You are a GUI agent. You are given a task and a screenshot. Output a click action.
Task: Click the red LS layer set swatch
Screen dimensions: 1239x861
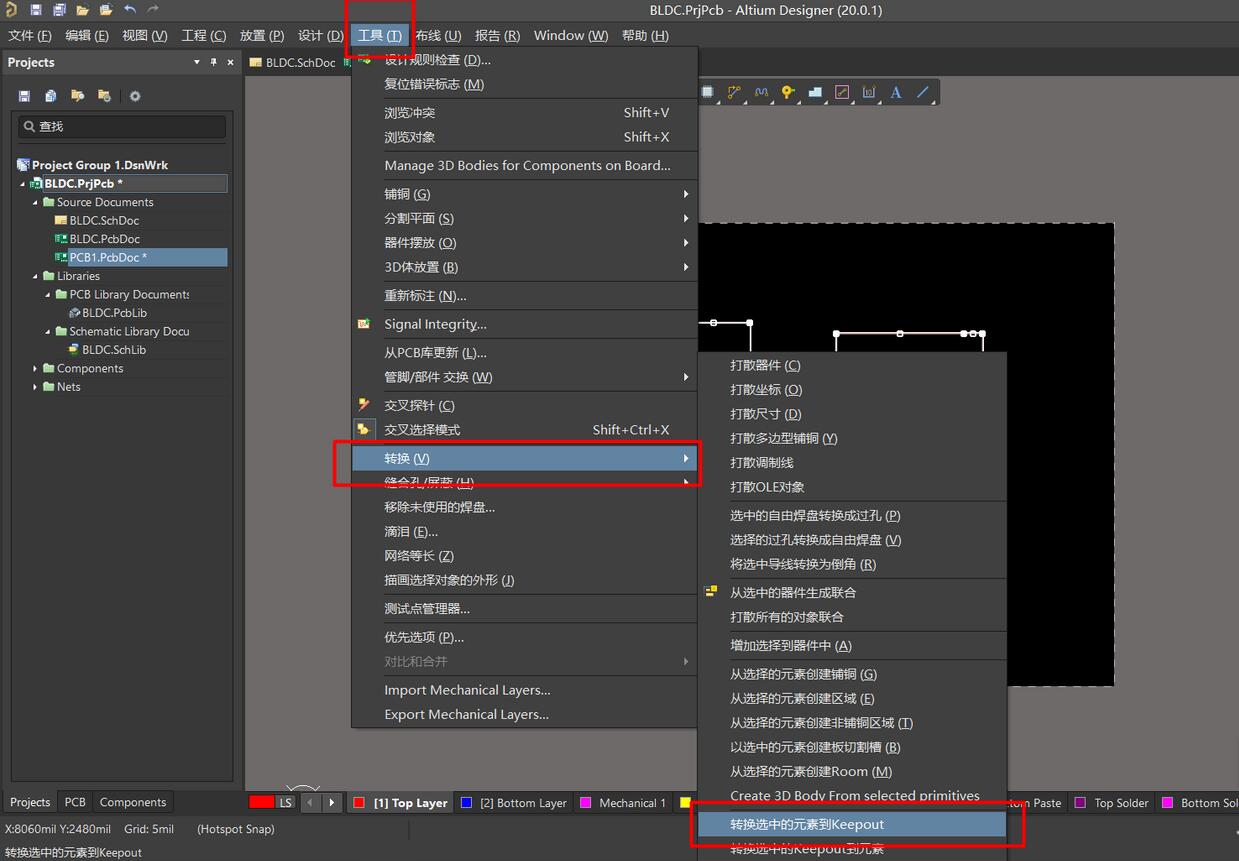262,802
